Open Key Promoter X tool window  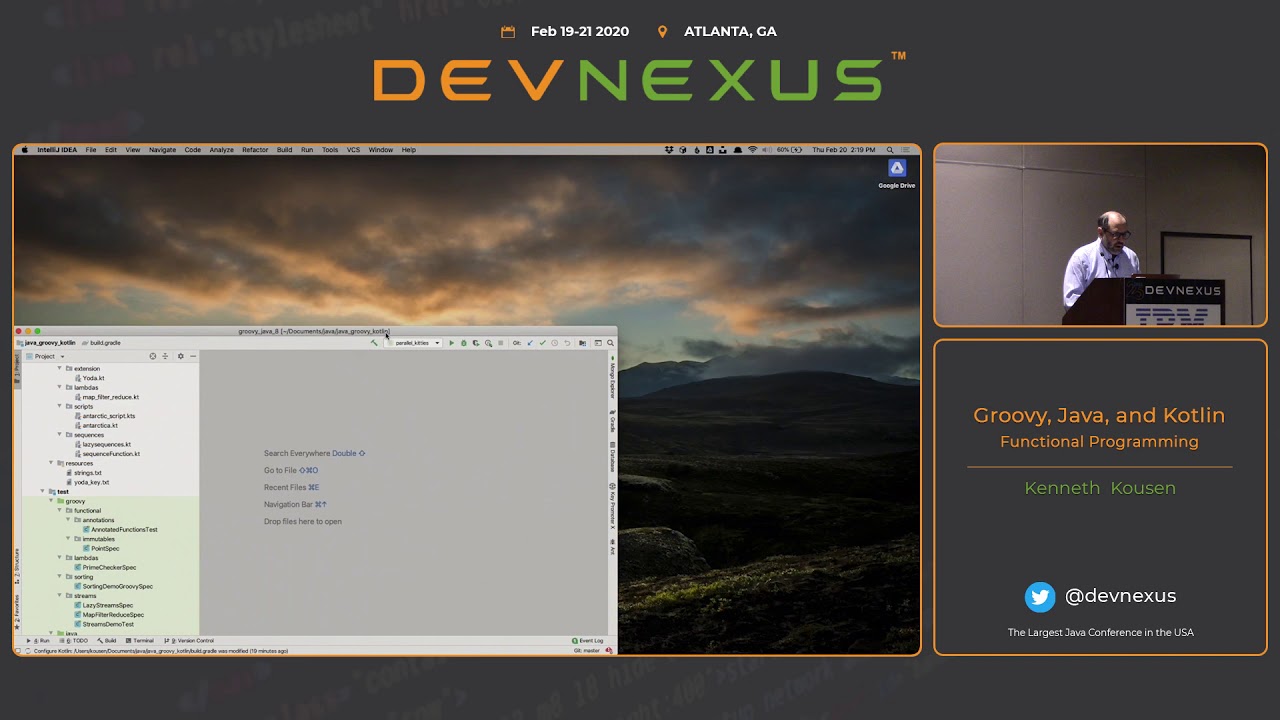(613, 507)
